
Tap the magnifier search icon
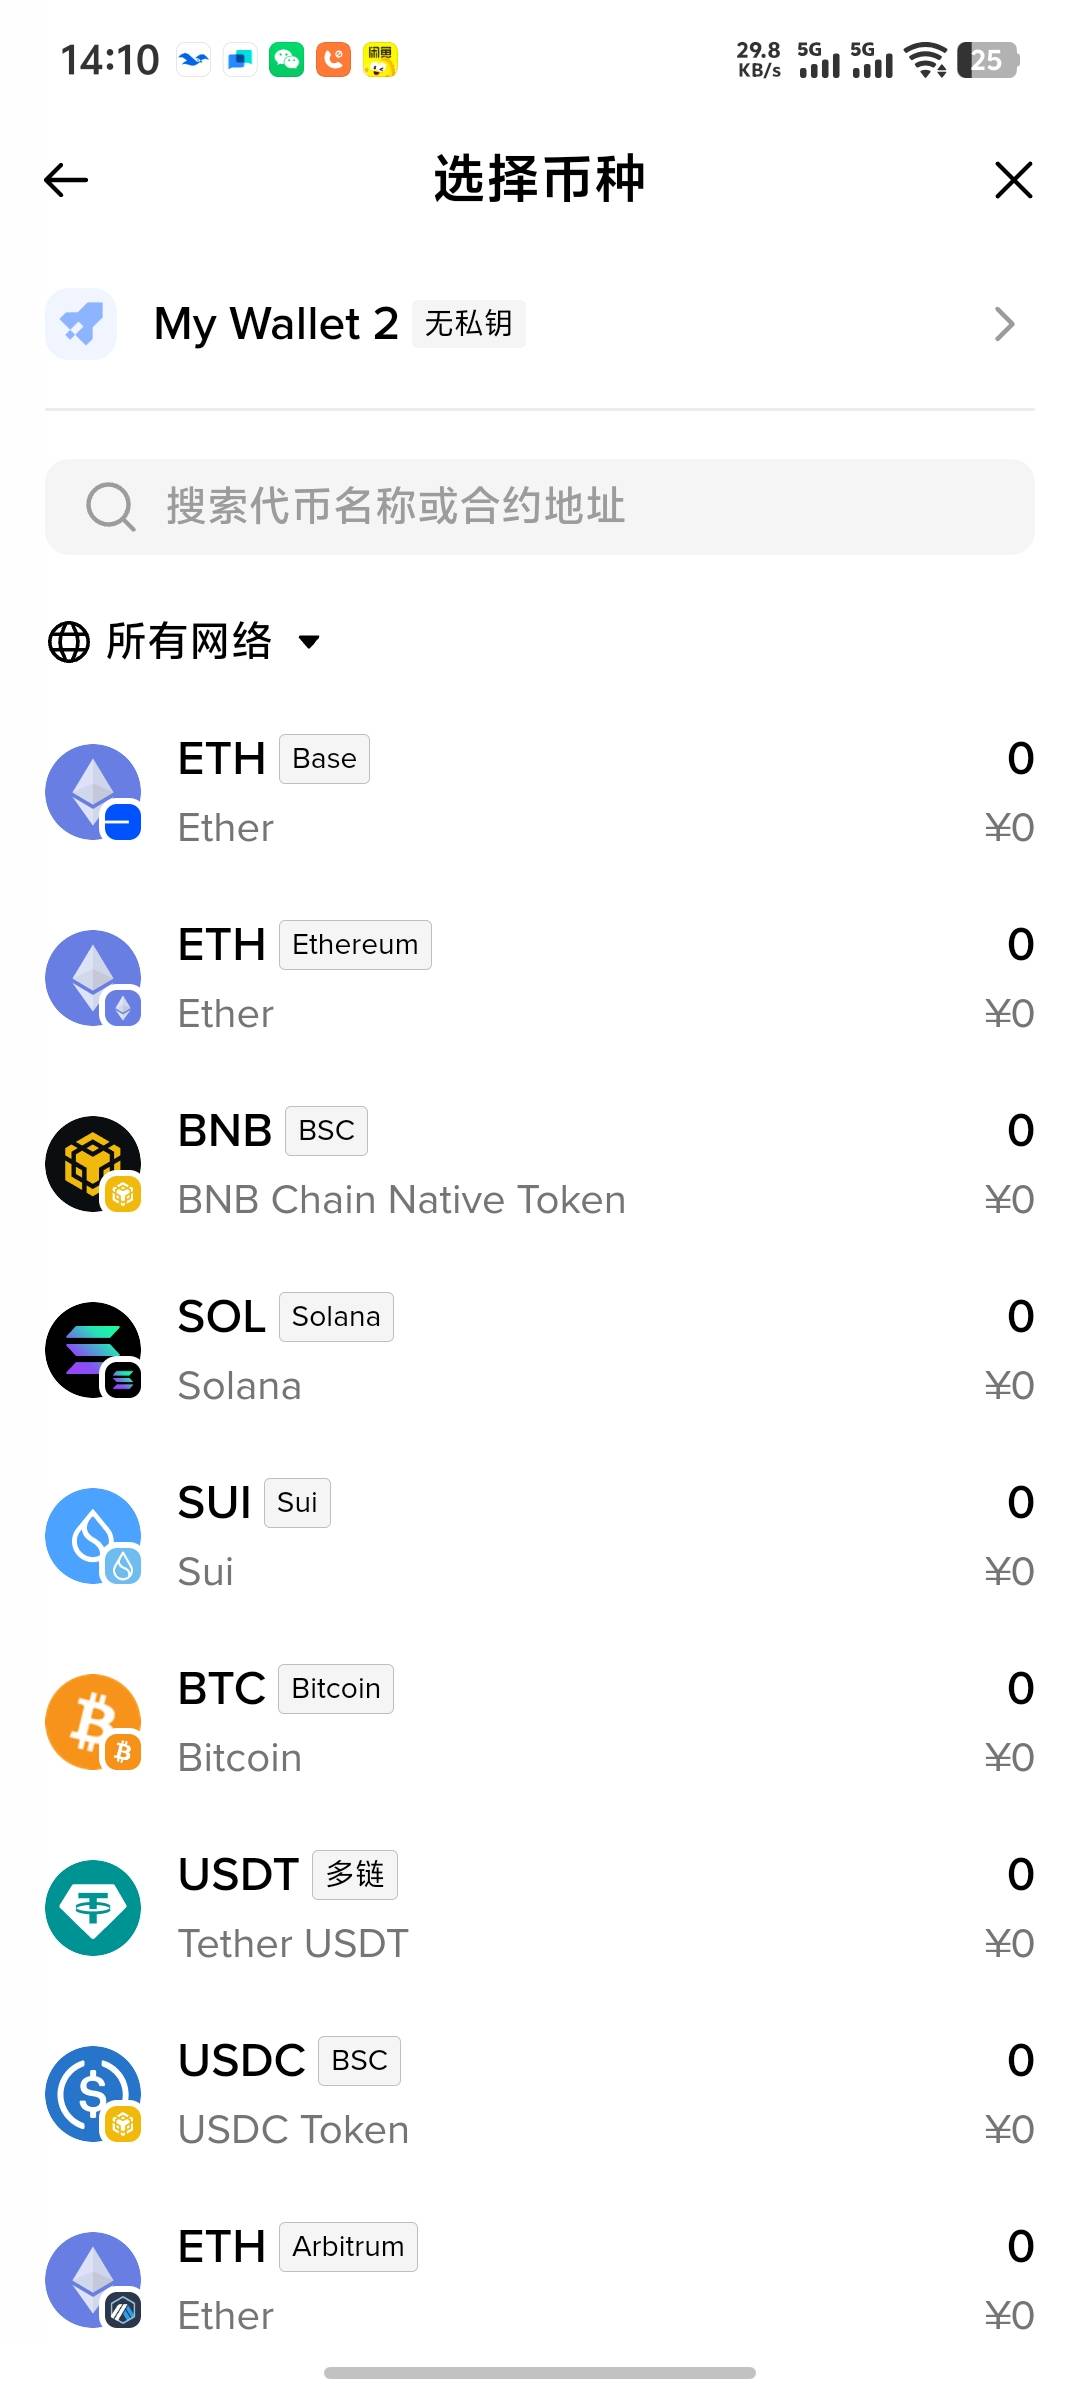110,506
